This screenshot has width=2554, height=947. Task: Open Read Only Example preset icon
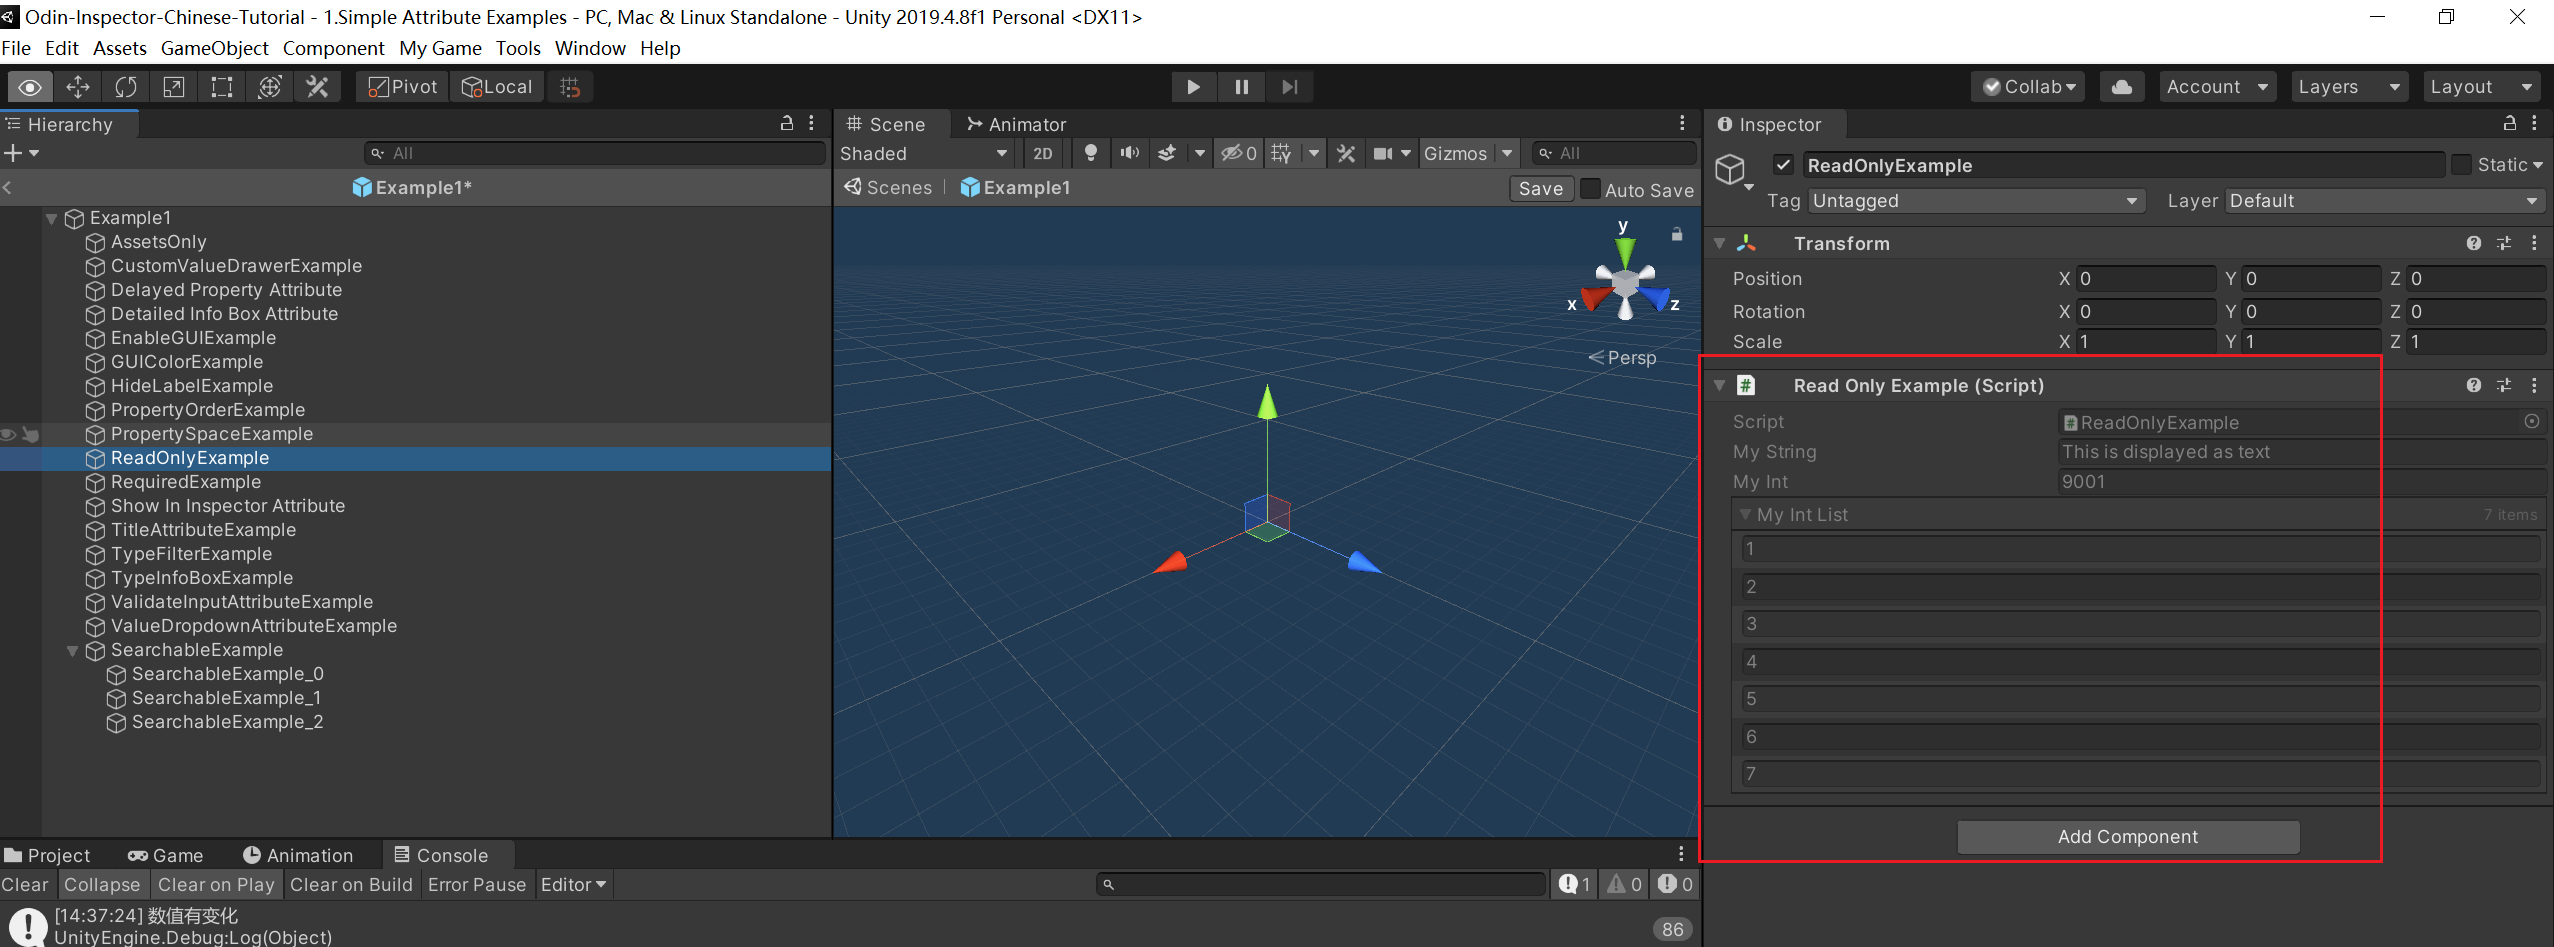tap(2504, 385)
